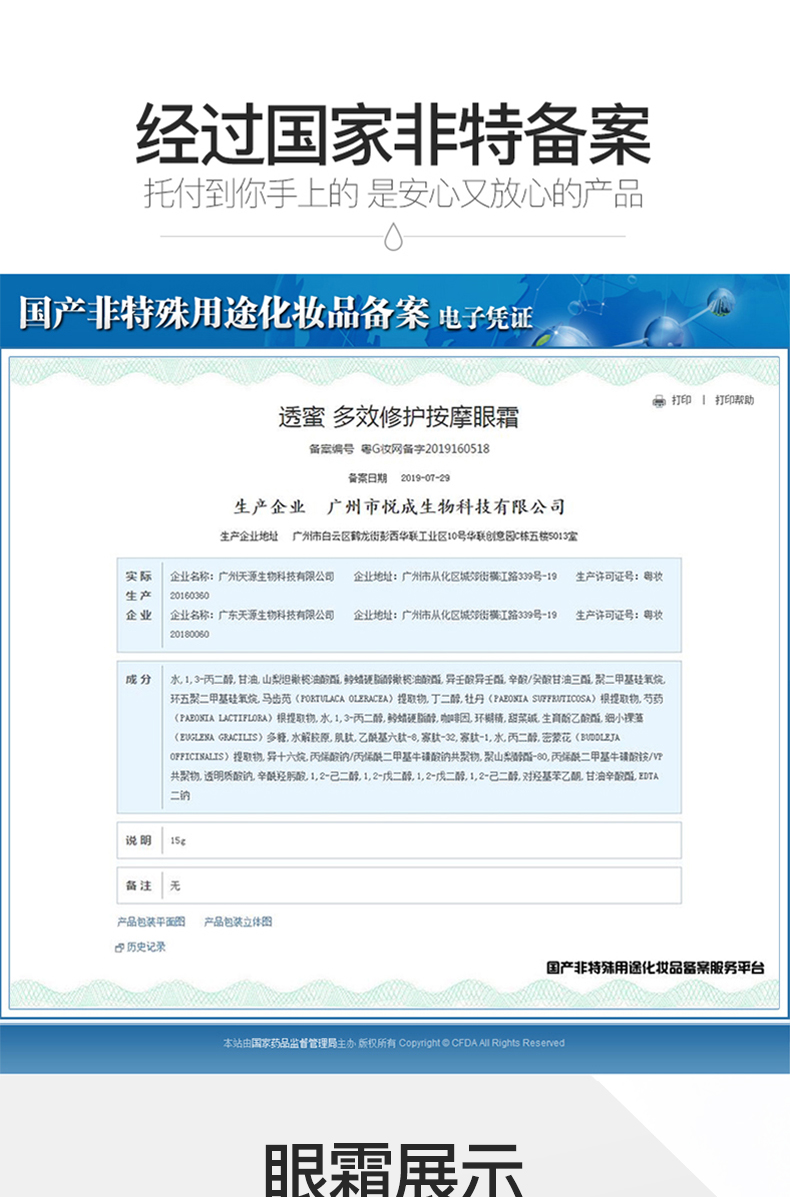Click the 备注 field showing 无

(x=398, y=886)
